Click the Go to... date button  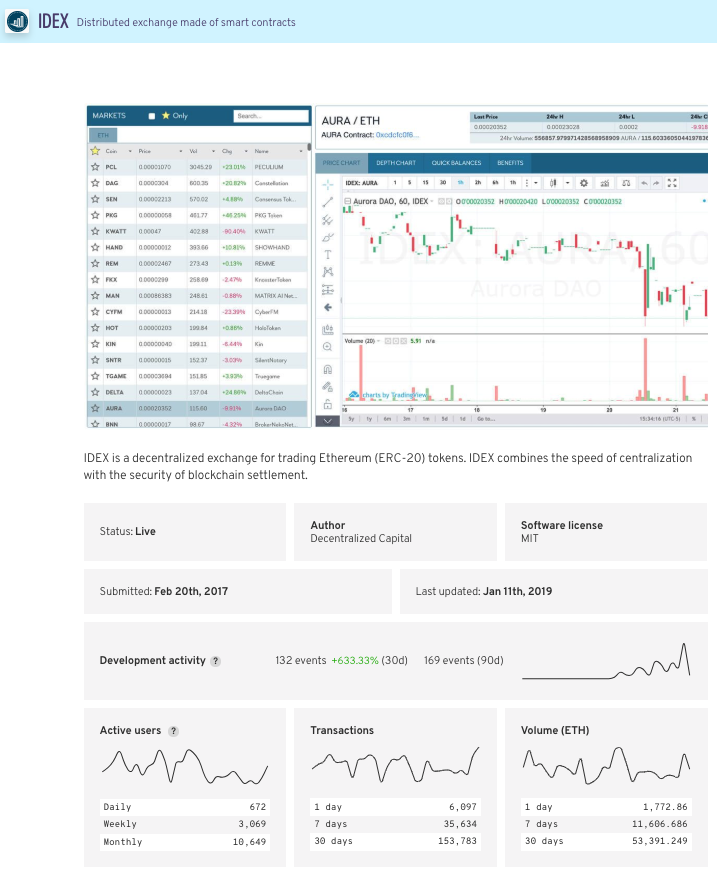pyautogui.click(x=486, y=419)
